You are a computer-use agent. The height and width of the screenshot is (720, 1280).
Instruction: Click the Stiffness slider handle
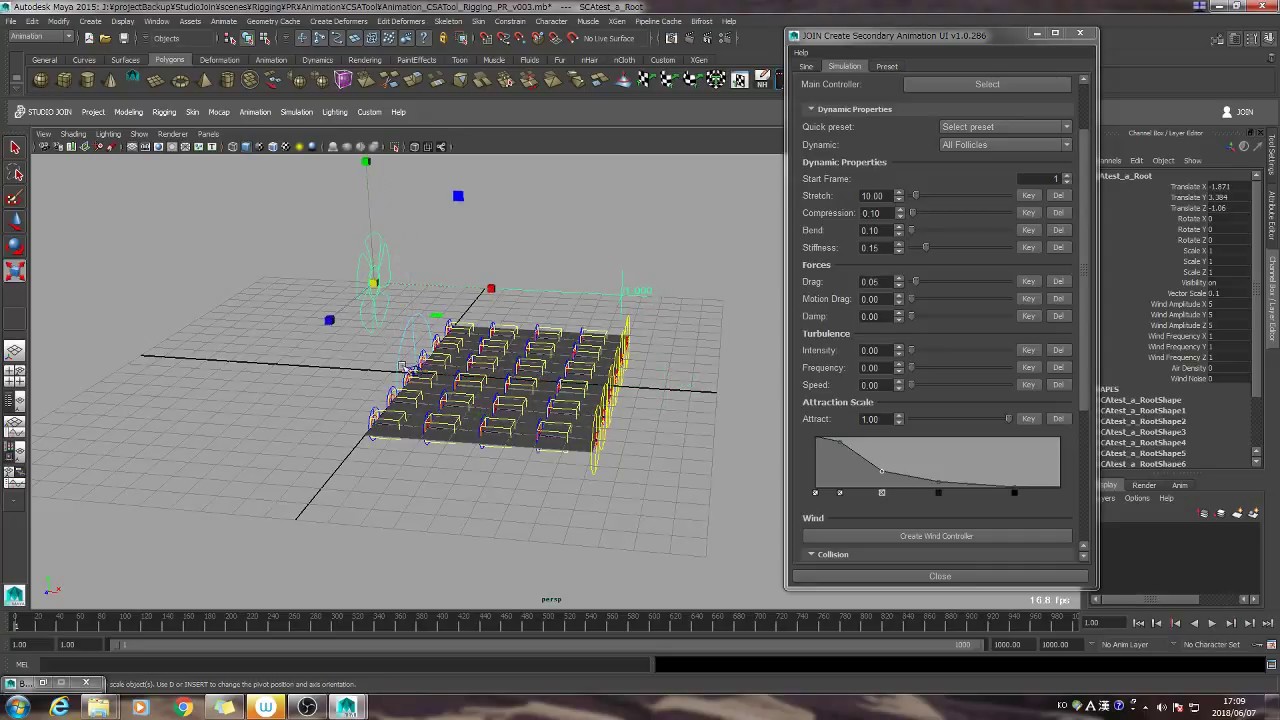[925, 247]
